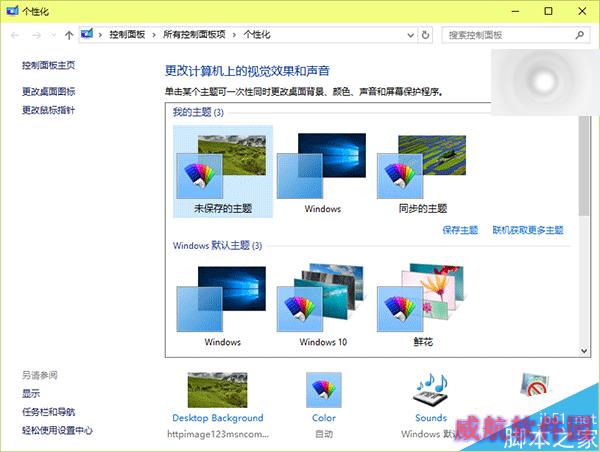This screenshot has width=600, height=452.
Task: Open 显示 link under 另请参阅
Action: point(31,393)
